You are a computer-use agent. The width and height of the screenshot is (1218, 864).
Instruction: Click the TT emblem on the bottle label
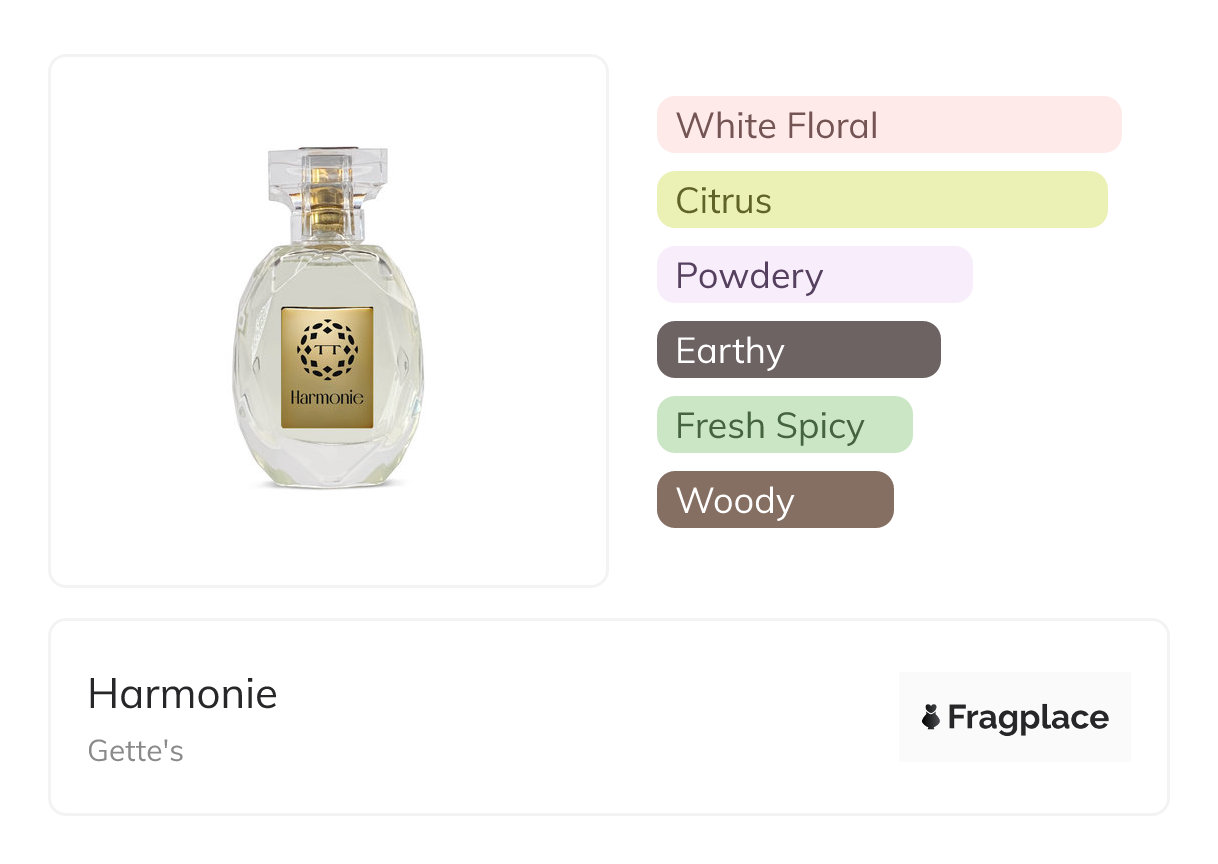click(327, 349)
